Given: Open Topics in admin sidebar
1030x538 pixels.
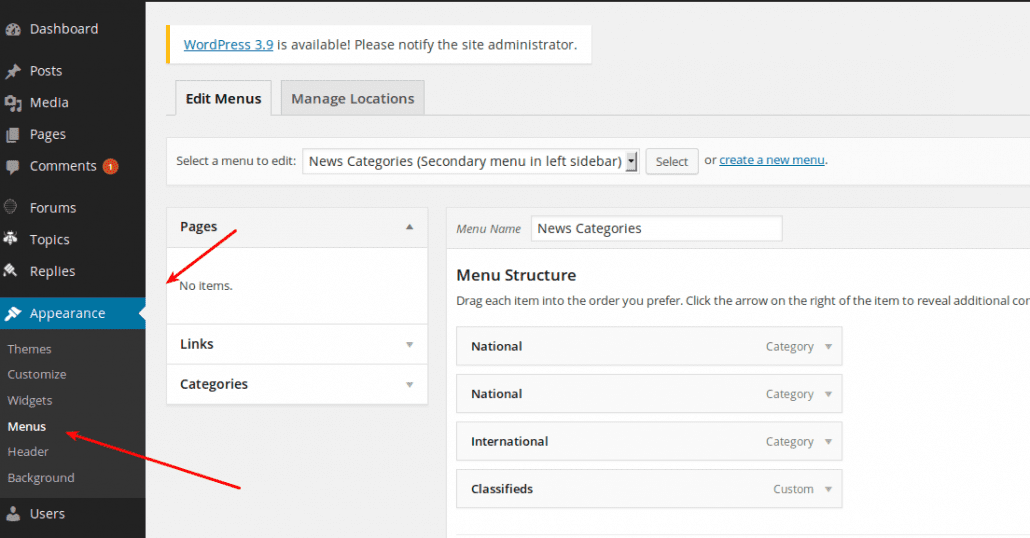Looking at the screenshot, I should 49,239.
